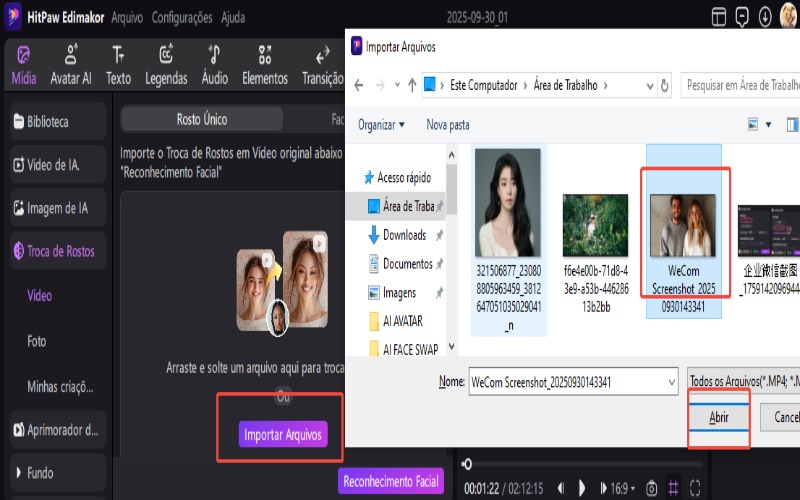Click the download icon in top bar
The image size is (800, 500).
[x=765, y=17]
